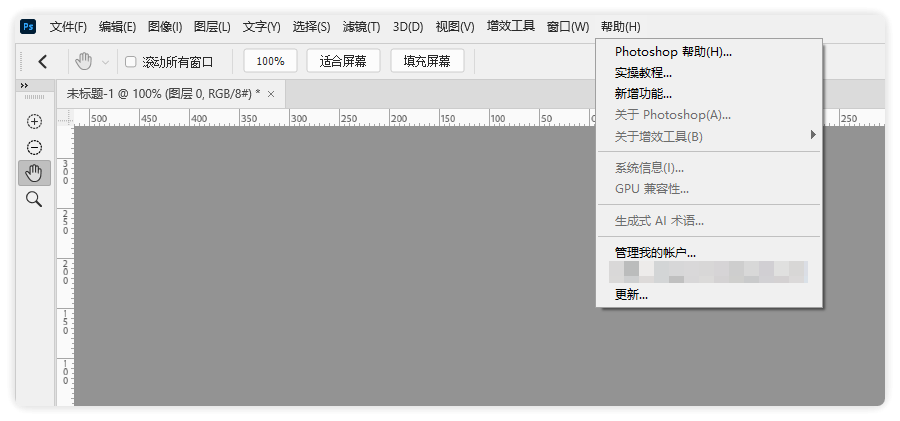The width and height of the screenshot is (900, 421).
Task: Close the 帮助(H) menu
Action: pos(620,26)
